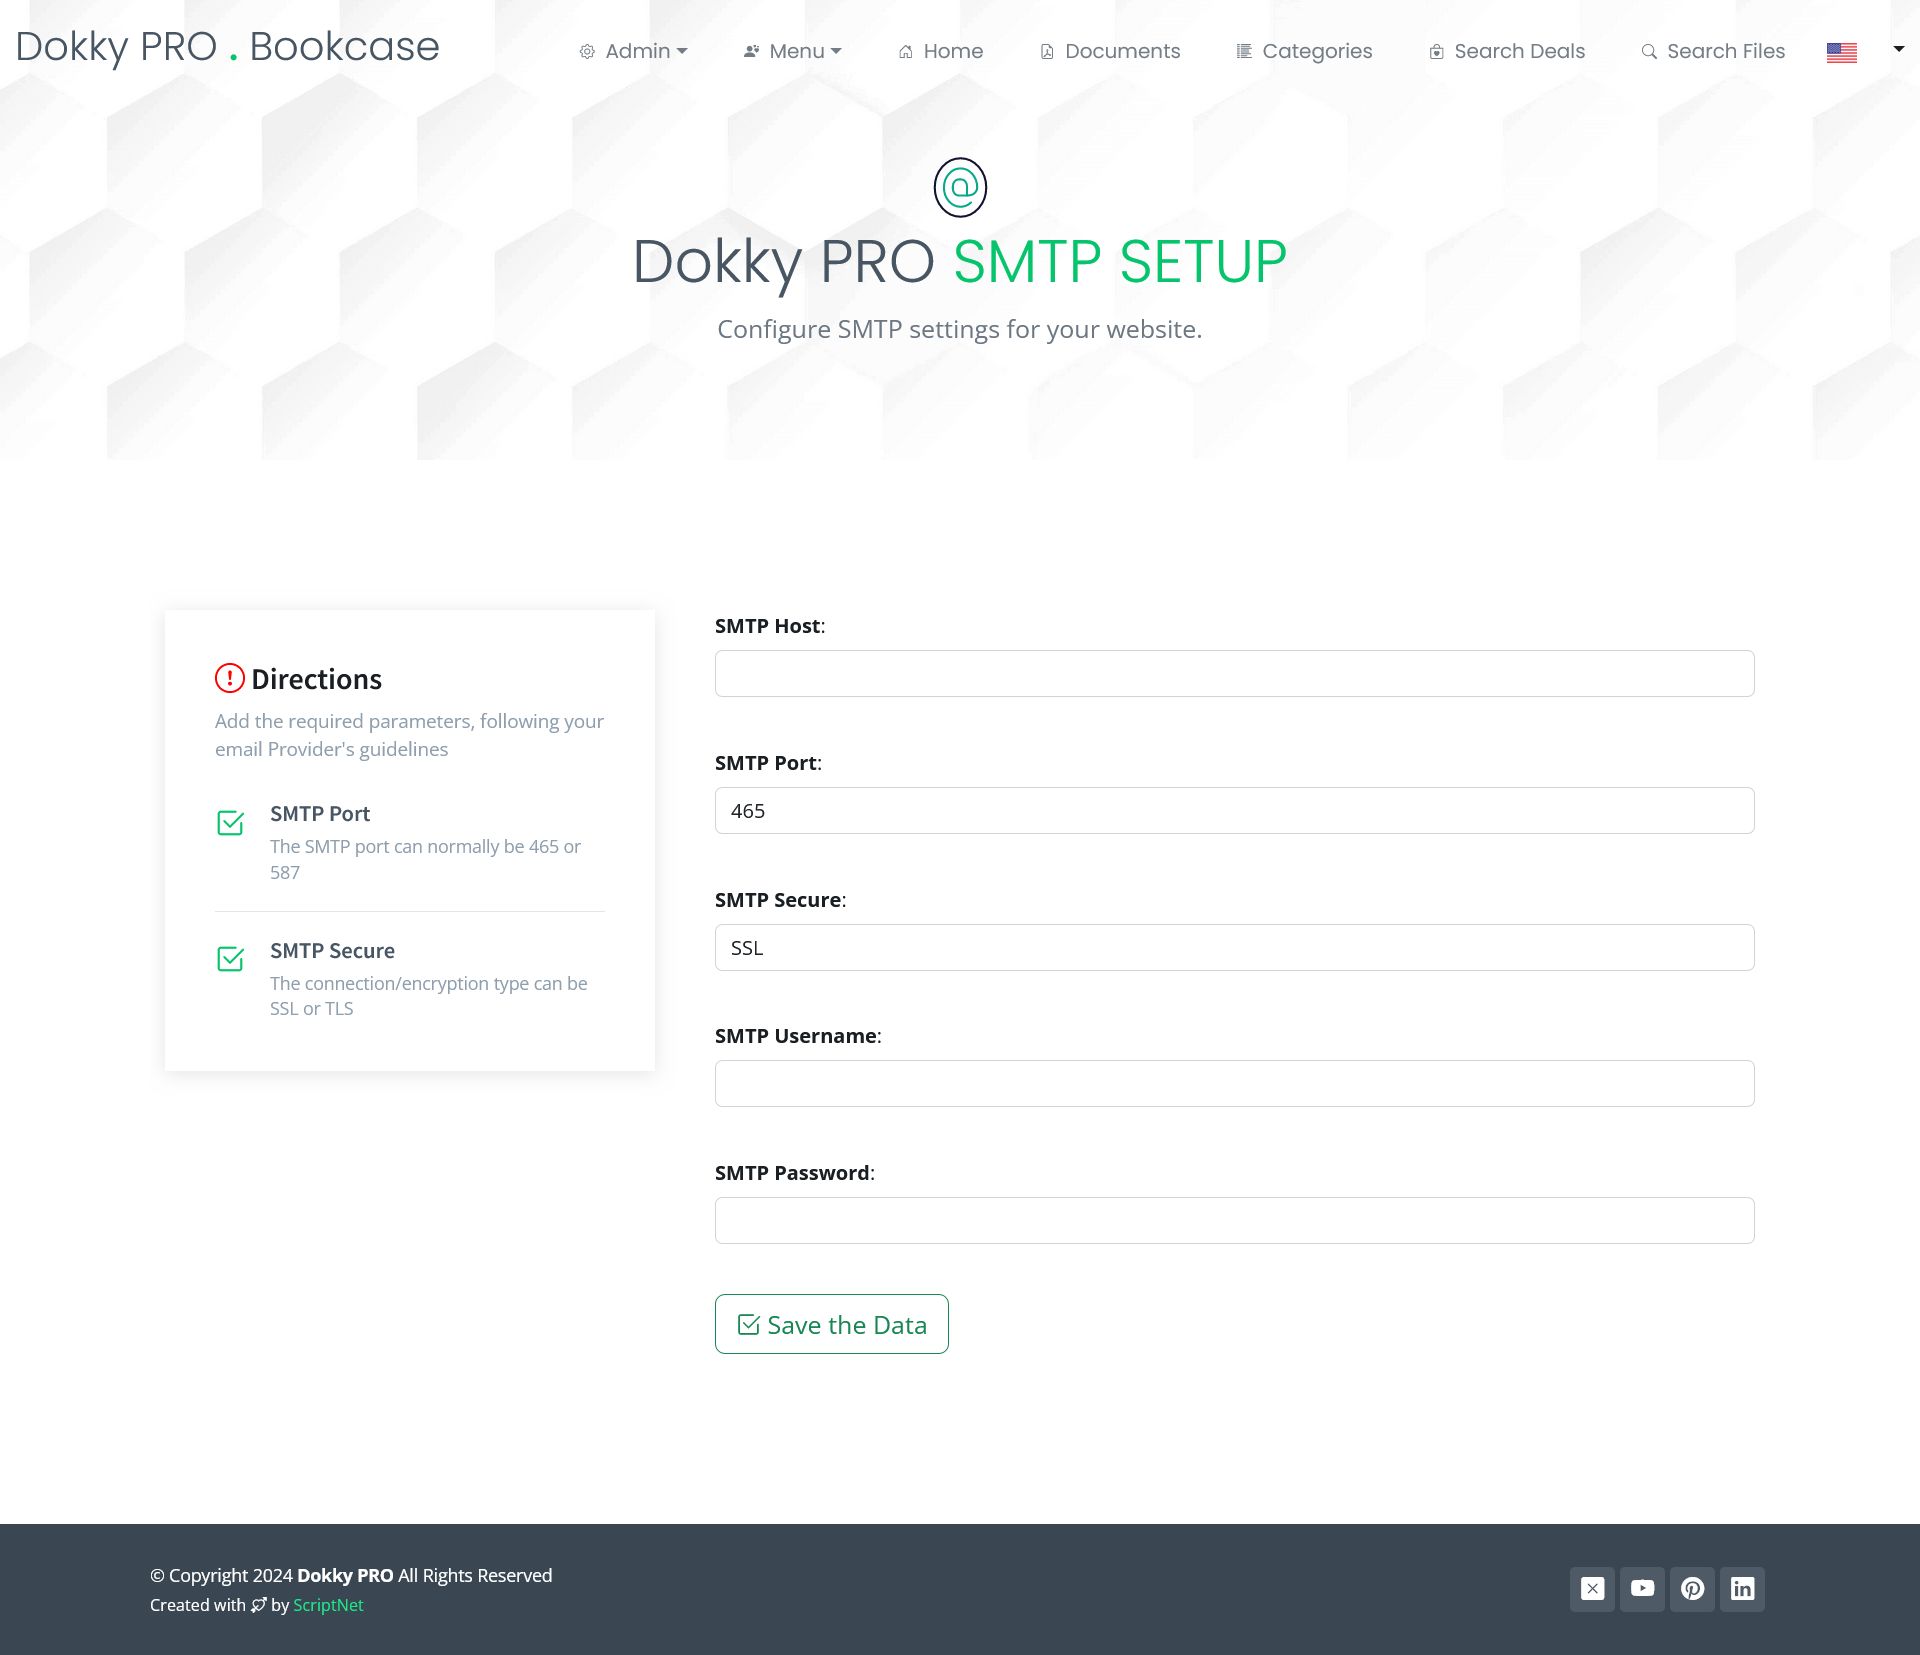The width and height of the screenshot is (1920, 1655).
Task: Focus the SMTP Secure field showing SSL
Action: click(x=1234, y=947)
